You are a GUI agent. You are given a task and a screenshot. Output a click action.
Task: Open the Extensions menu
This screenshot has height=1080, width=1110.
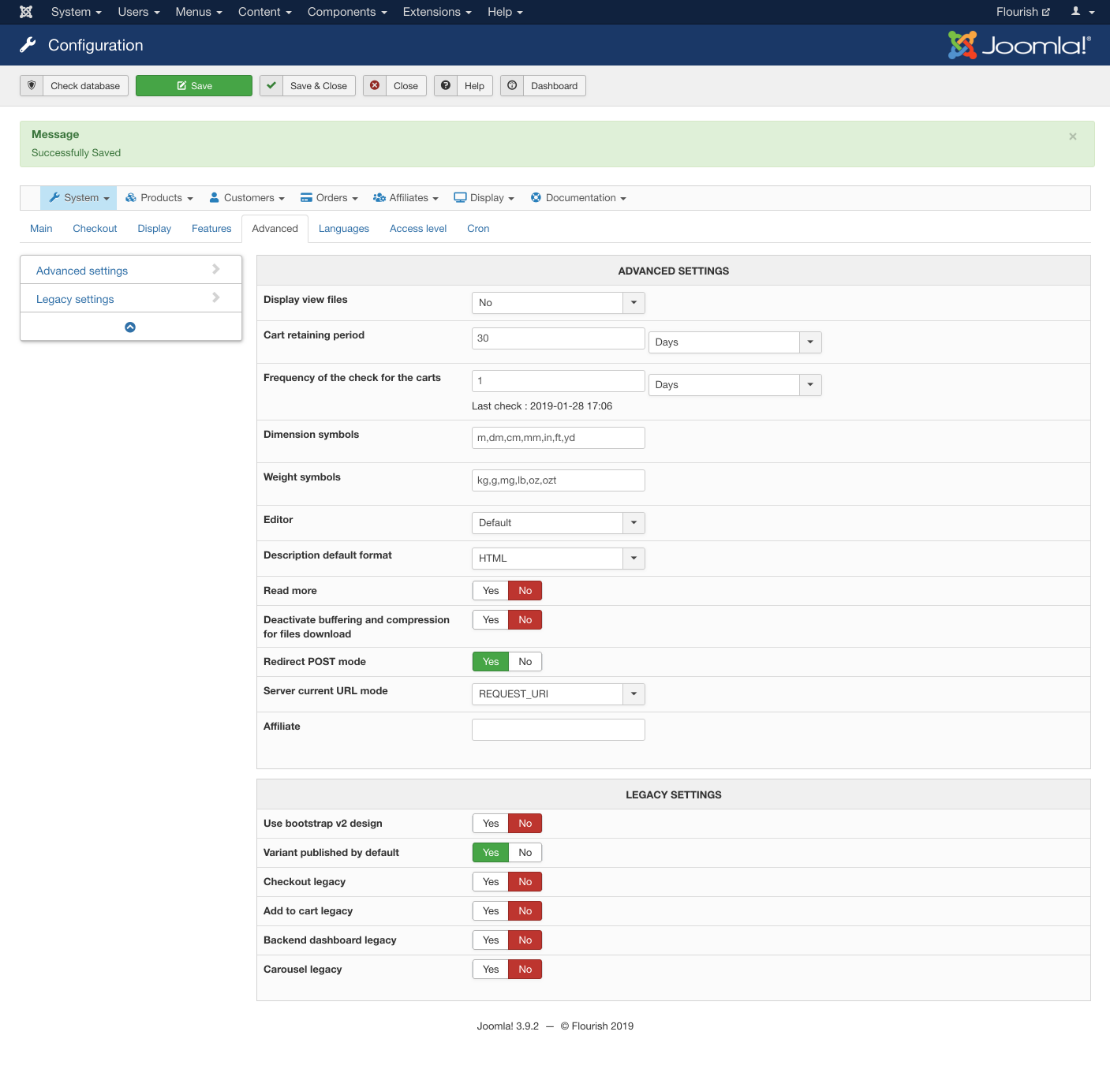[x=437, y=12]
